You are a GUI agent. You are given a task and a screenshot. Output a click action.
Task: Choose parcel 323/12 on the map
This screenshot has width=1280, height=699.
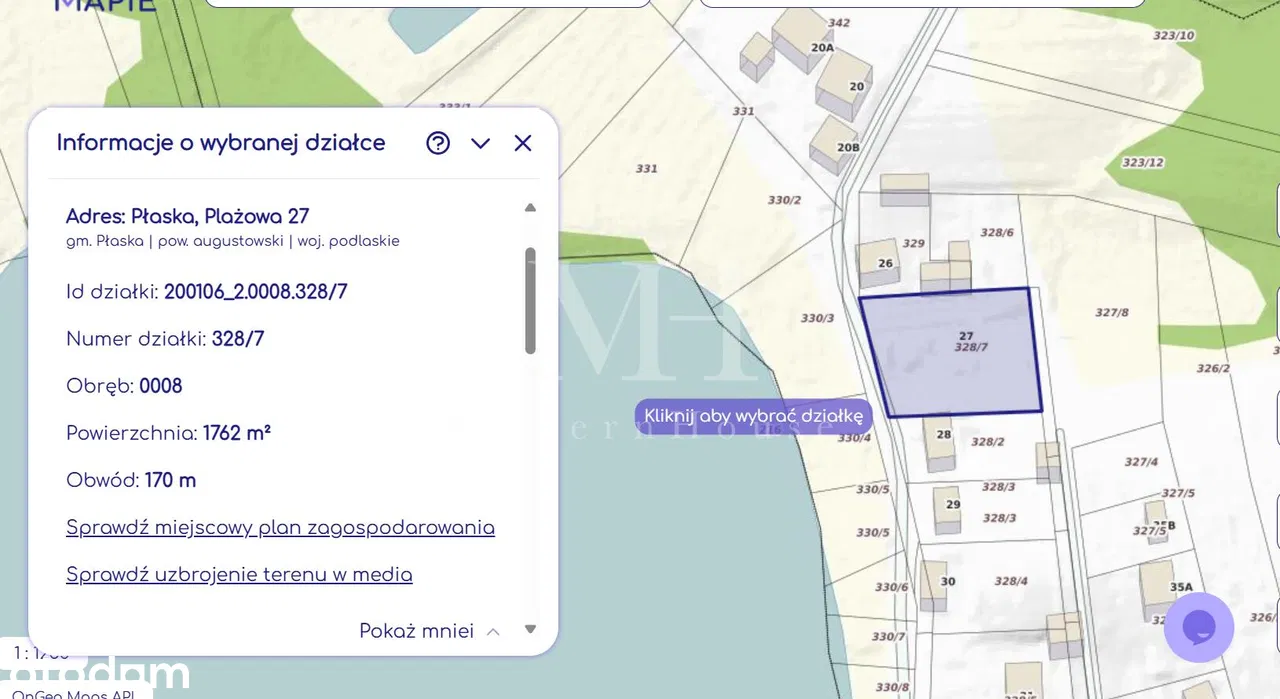(1142, 162)
